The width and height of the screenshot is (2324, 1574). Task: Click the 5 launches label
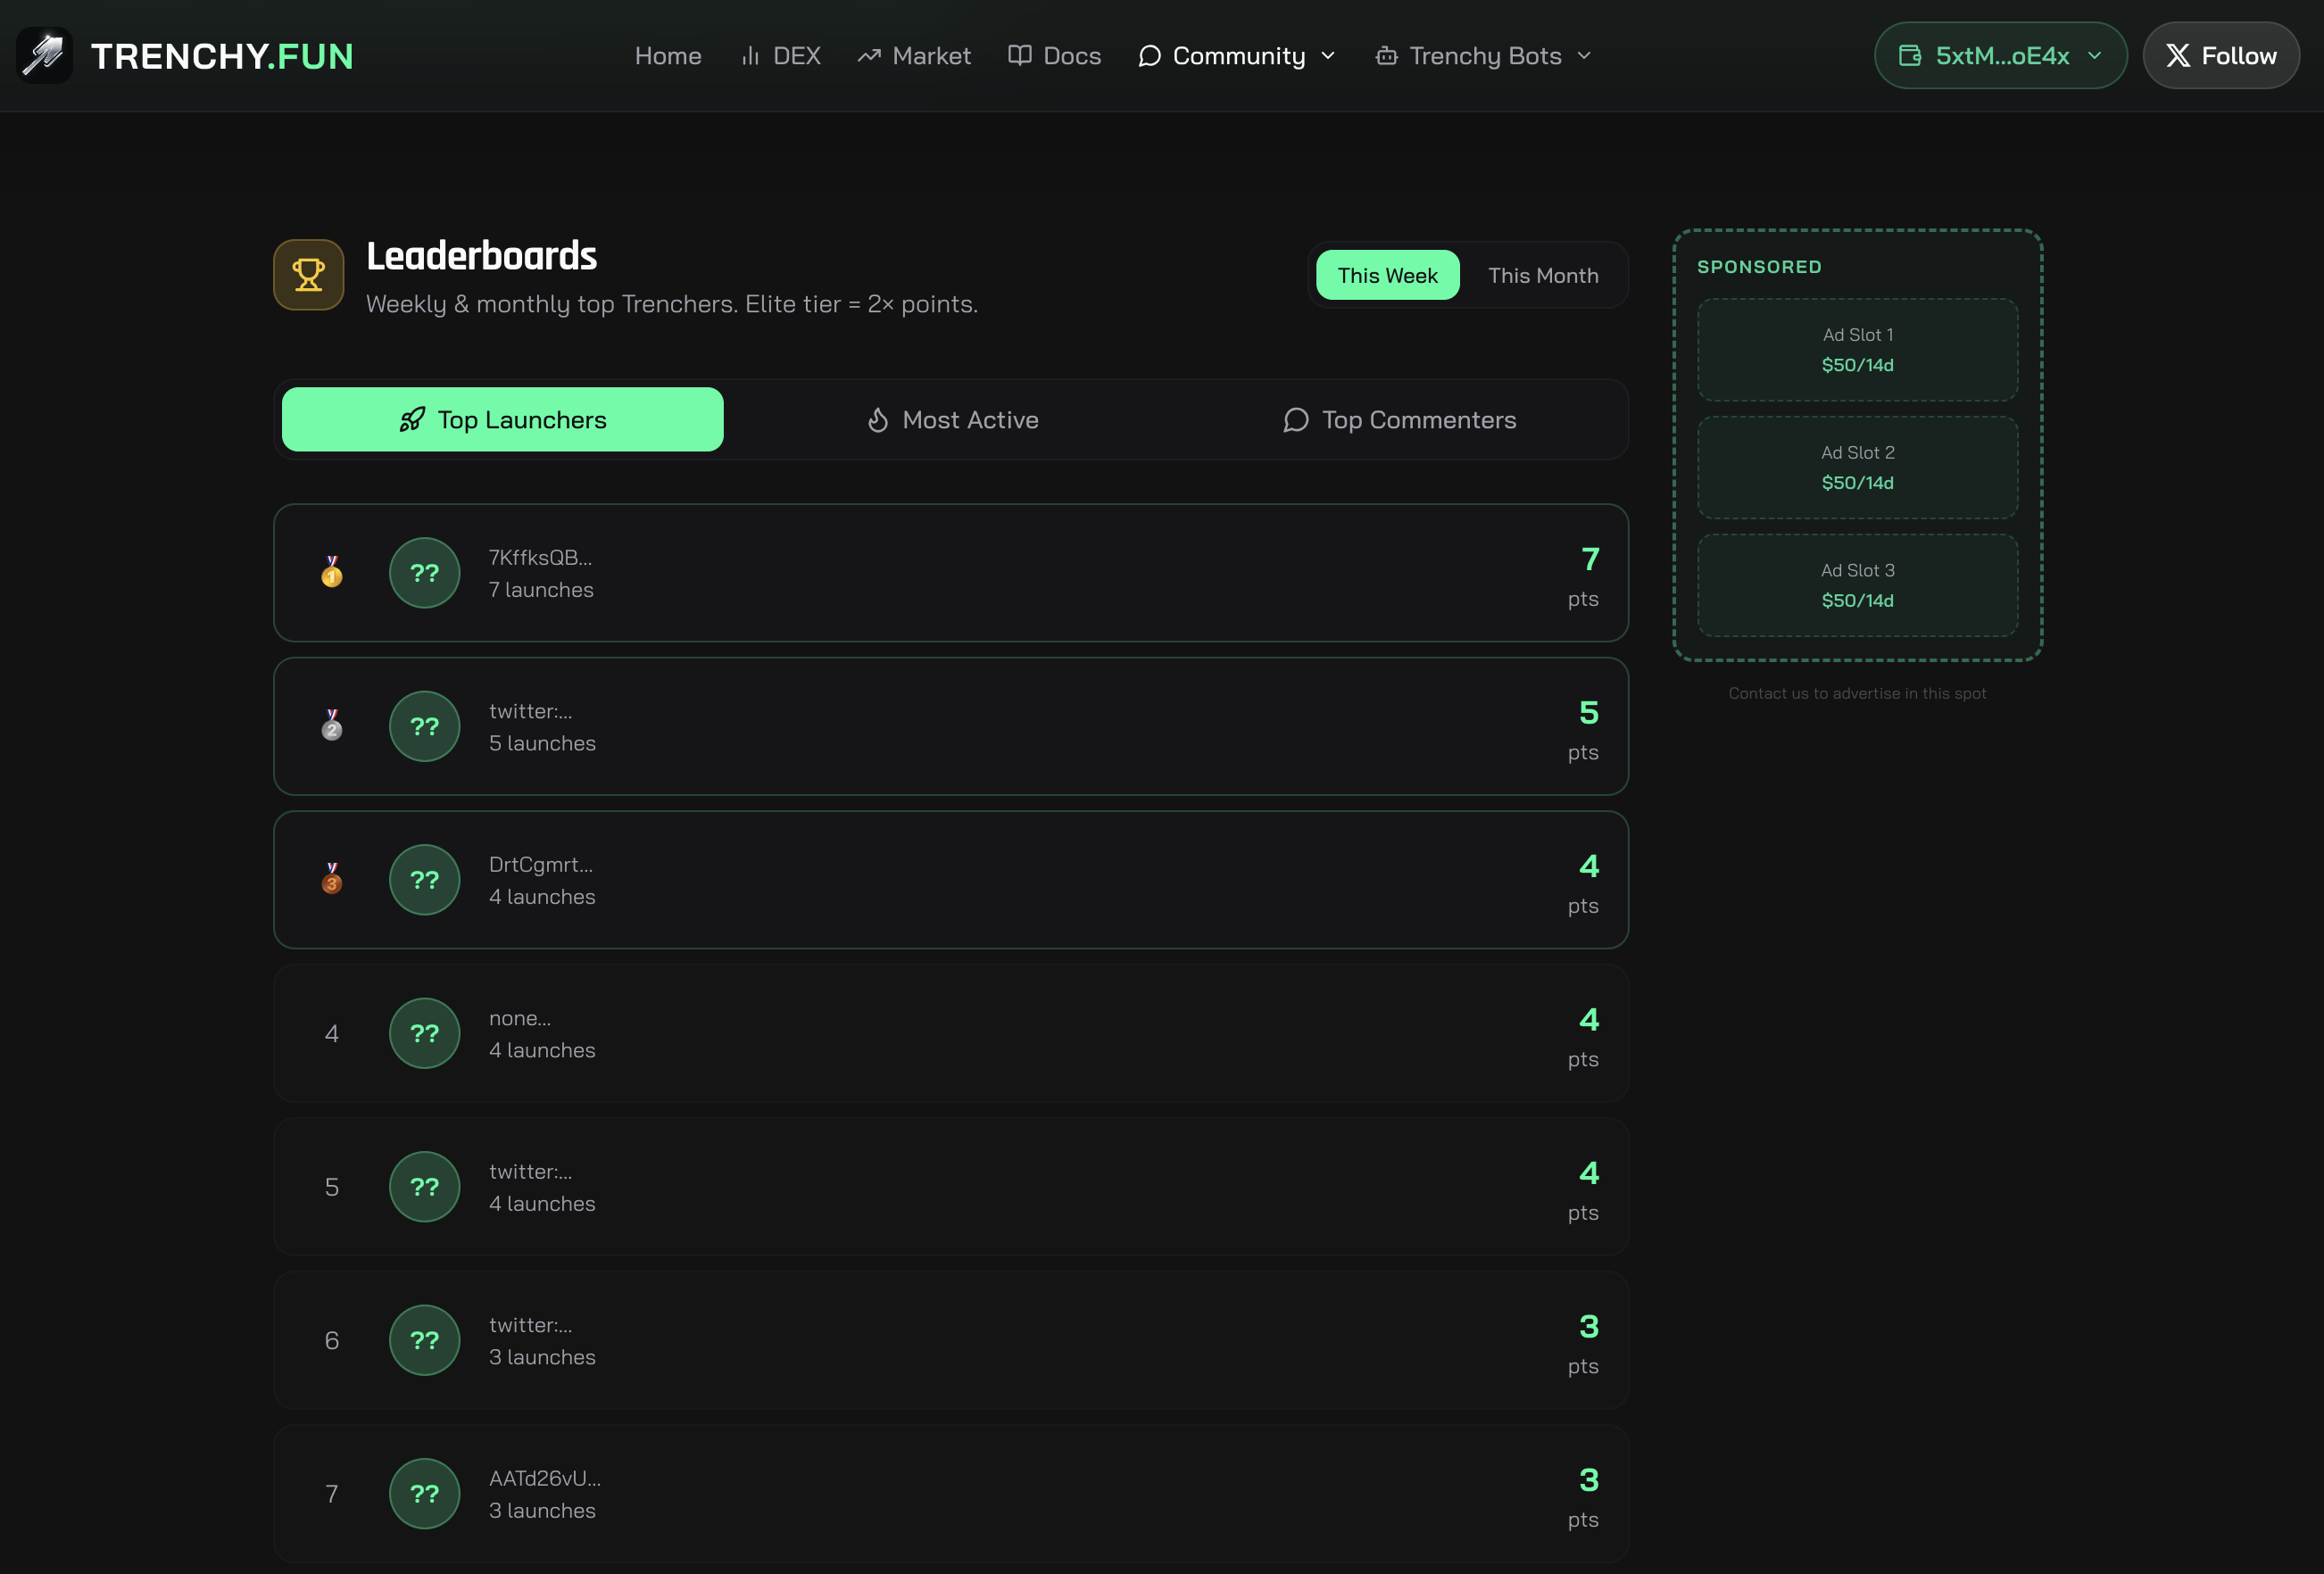[x=542, y=743]
